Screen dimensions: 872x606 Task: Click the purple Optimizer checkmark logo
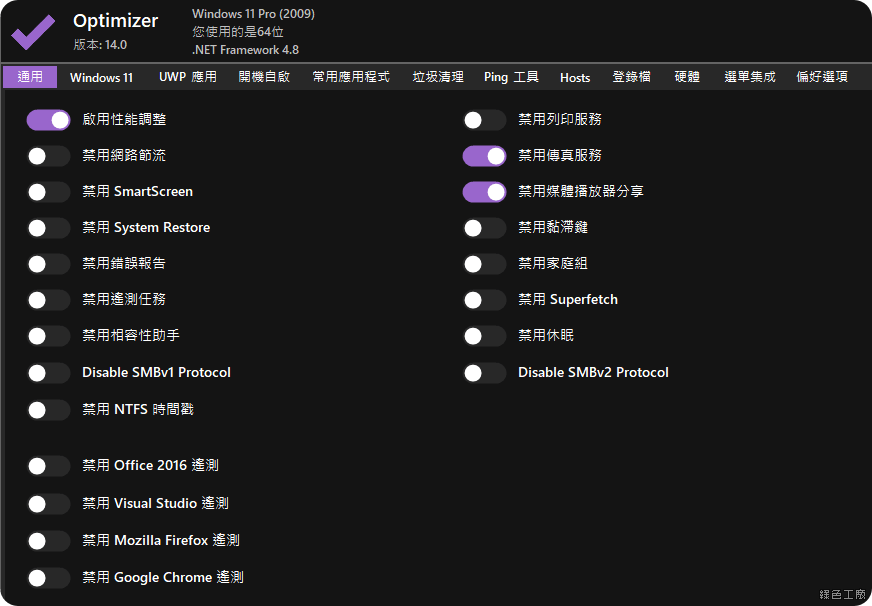click(33, 32)
